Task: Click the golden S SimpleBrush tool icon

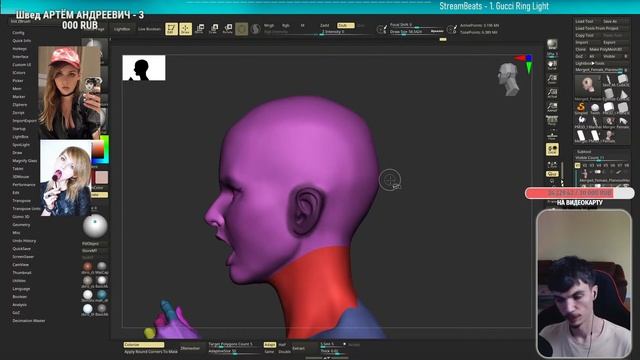Action: tap(581, 108)
